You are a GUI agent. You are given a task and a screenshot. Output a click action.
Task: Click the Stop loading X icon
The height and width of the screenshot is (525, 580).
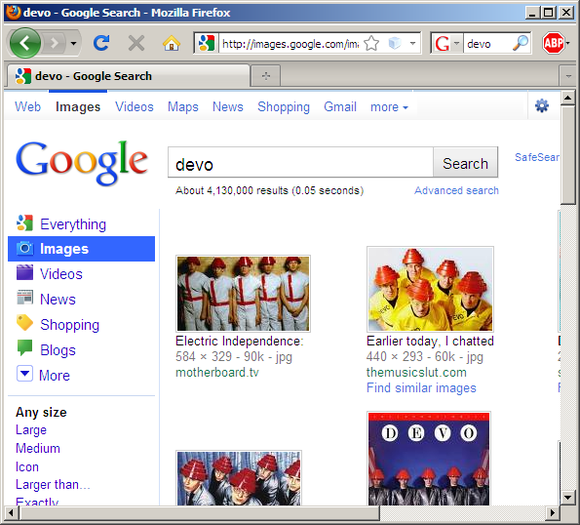(x=136, y=43)
